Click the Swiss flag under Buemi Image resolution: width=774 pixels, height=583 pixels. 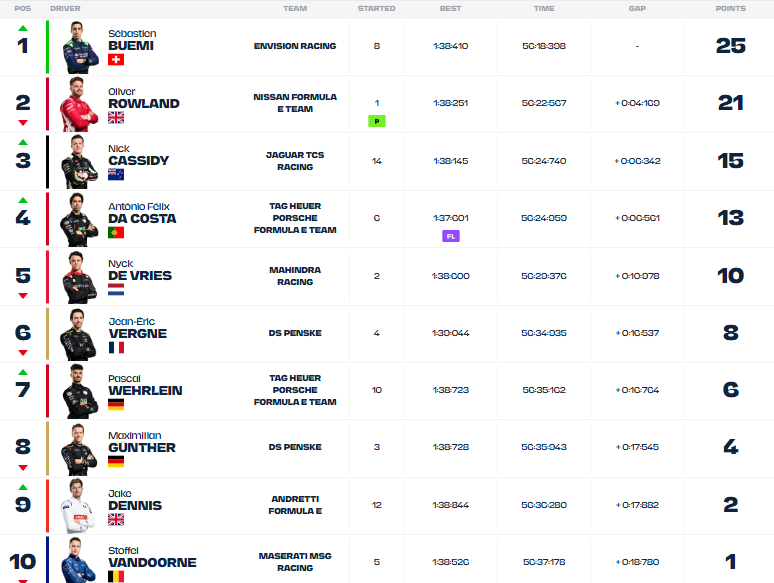116,60
